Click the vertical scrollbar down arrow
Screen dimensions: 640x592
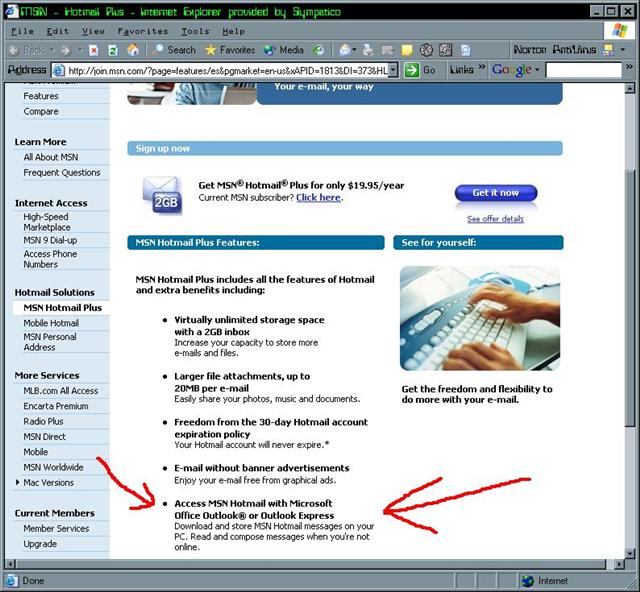coord(630,554)
